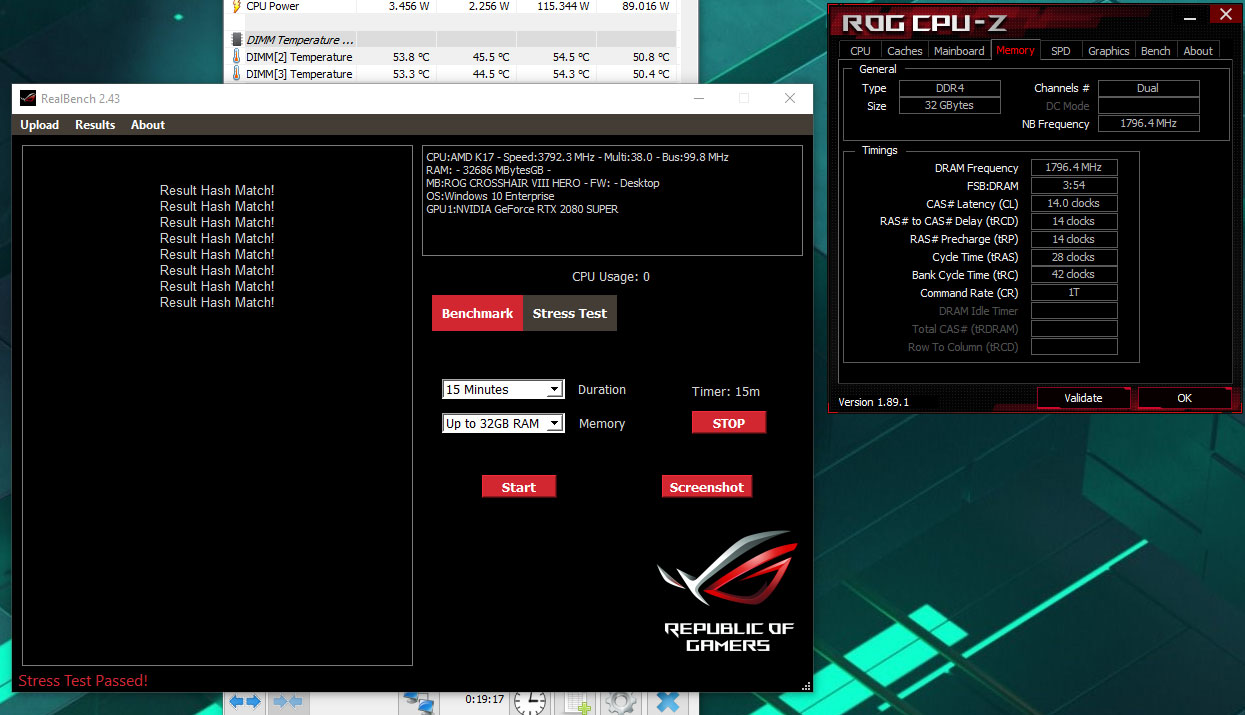
Task: Click the Size field showing 32 GBytes
Action: point(949,105)
